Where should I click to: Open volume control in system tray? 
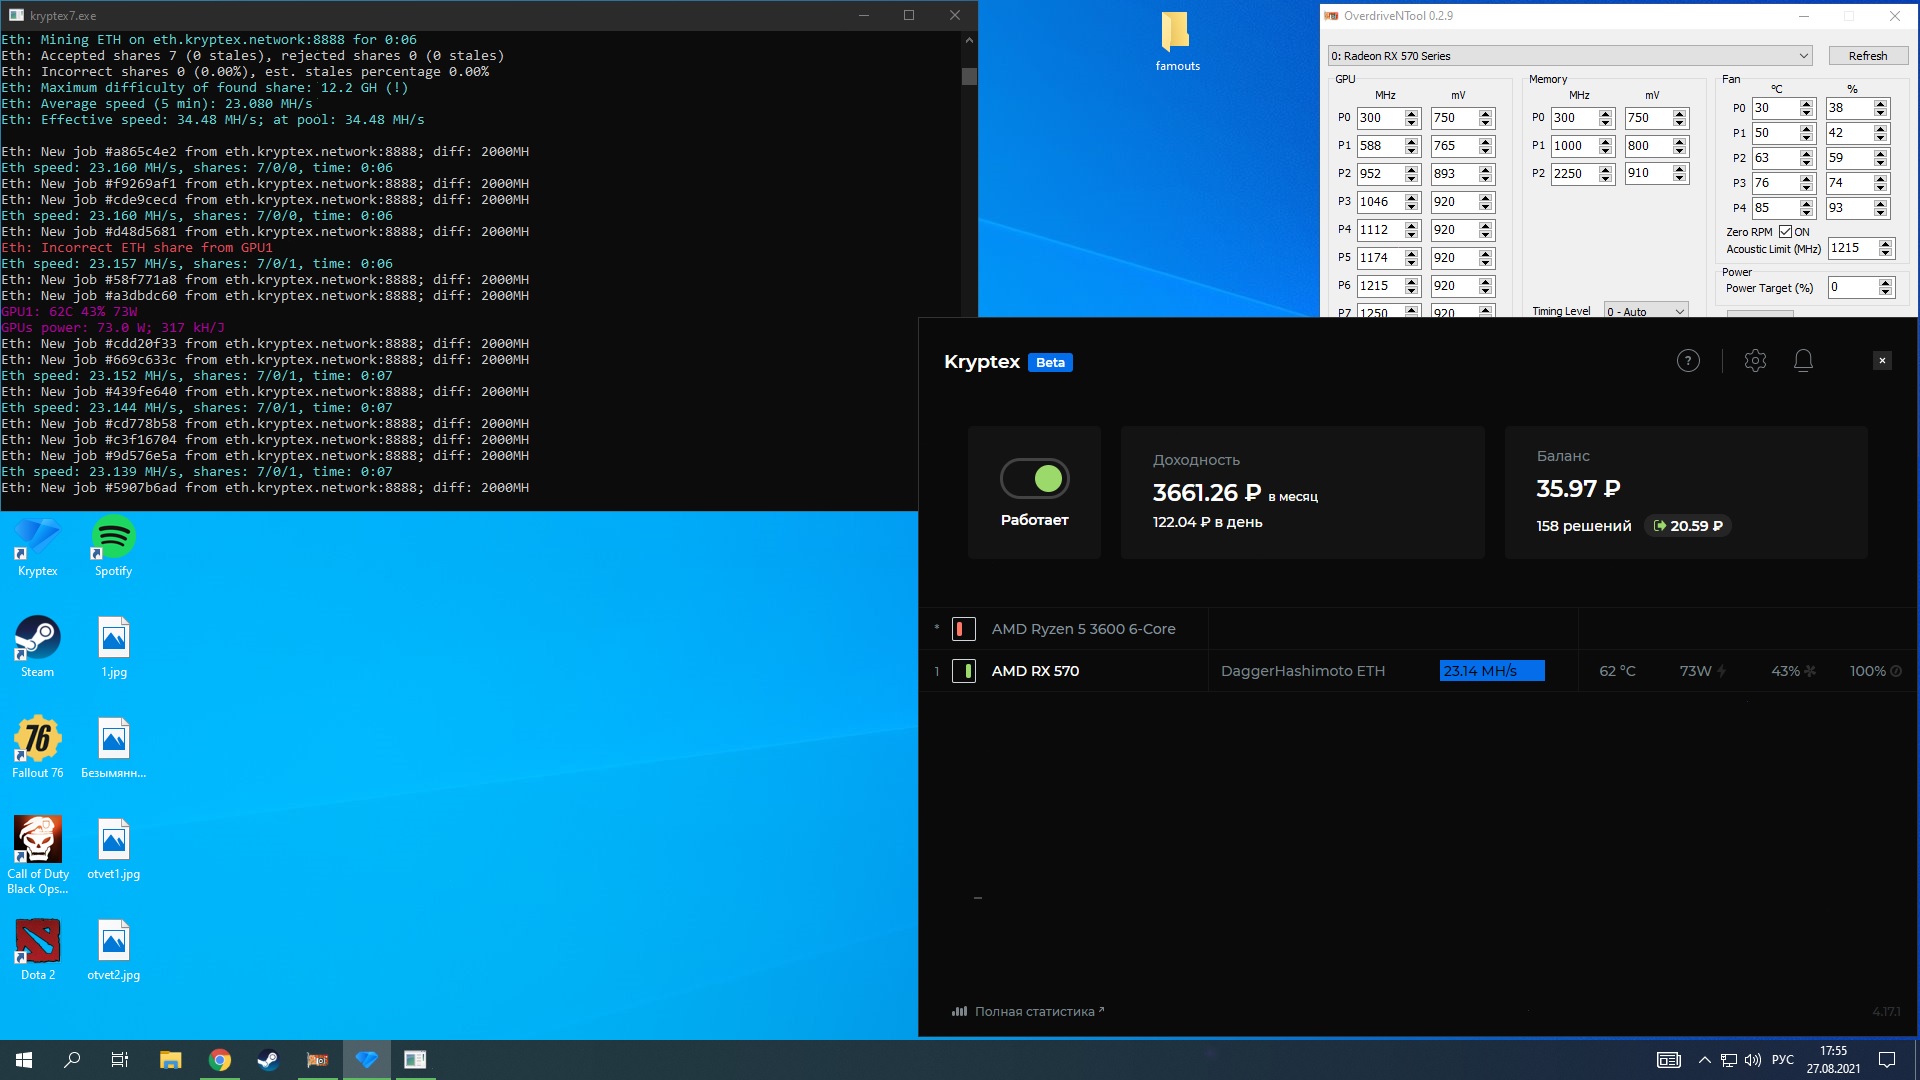[1752, 1060]
